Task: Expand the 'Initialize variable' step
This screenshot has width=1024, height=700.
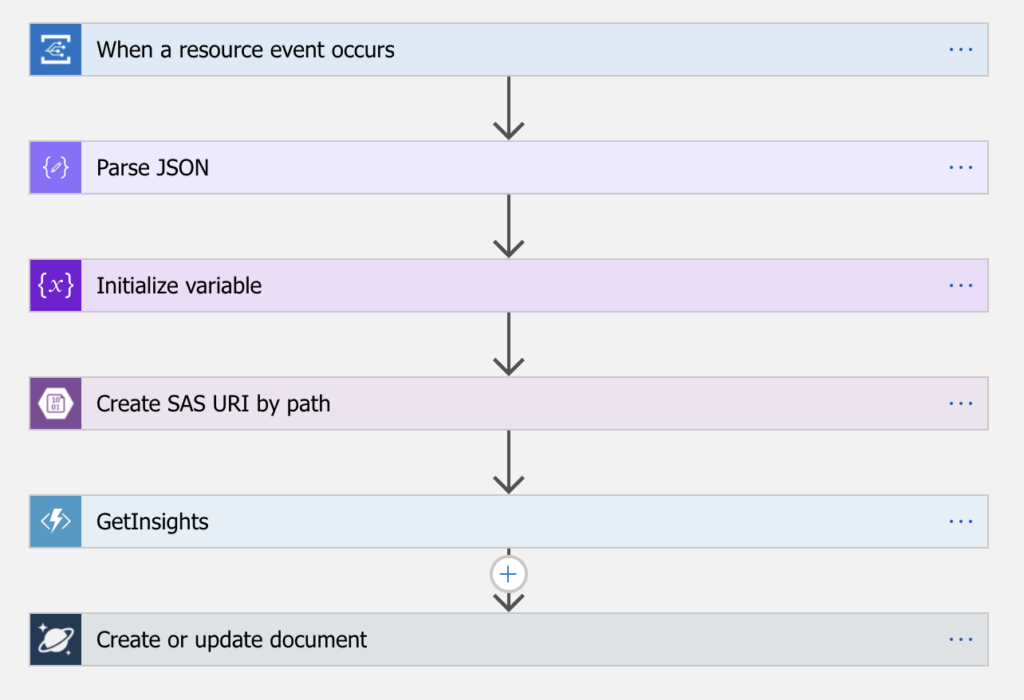Action: pyautogui.click(x=509, y=285)
